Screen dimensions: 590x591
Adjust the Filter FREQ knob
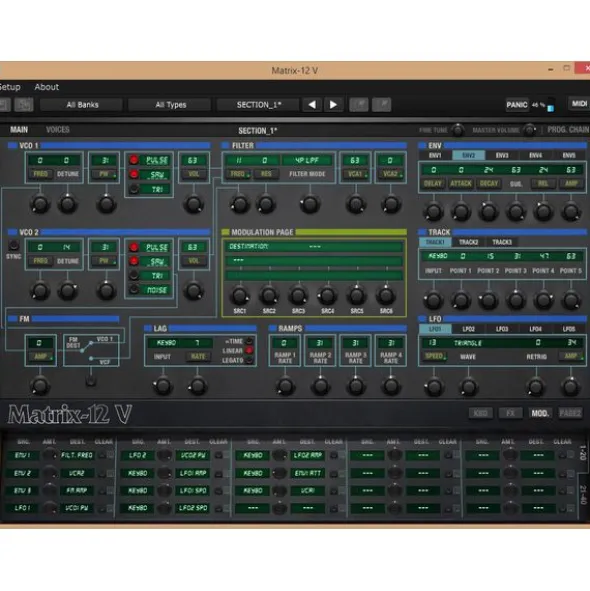coord(239,204)
